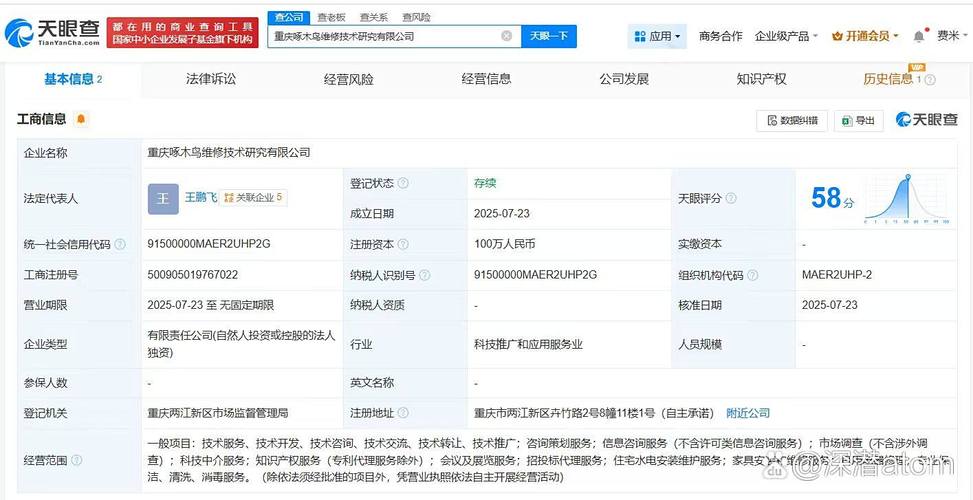Open help icon next to 统一社会信用代码

pos(120,244)
